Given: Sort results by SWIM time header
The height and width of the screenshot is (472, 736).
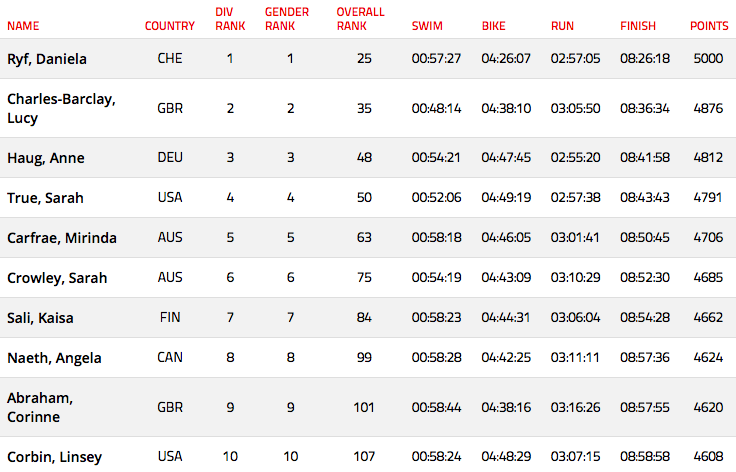Looking at the screenshot, I should click(427, 26).
